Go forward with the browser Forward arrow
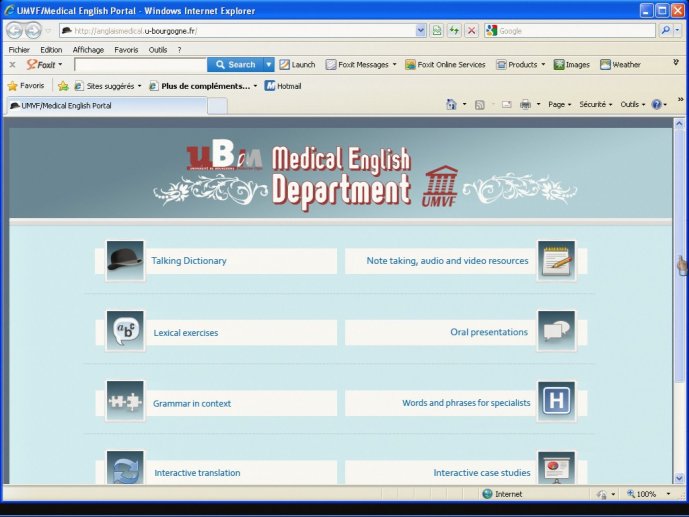The width and height of the screenshot is (689, 517). pos(33,31)
